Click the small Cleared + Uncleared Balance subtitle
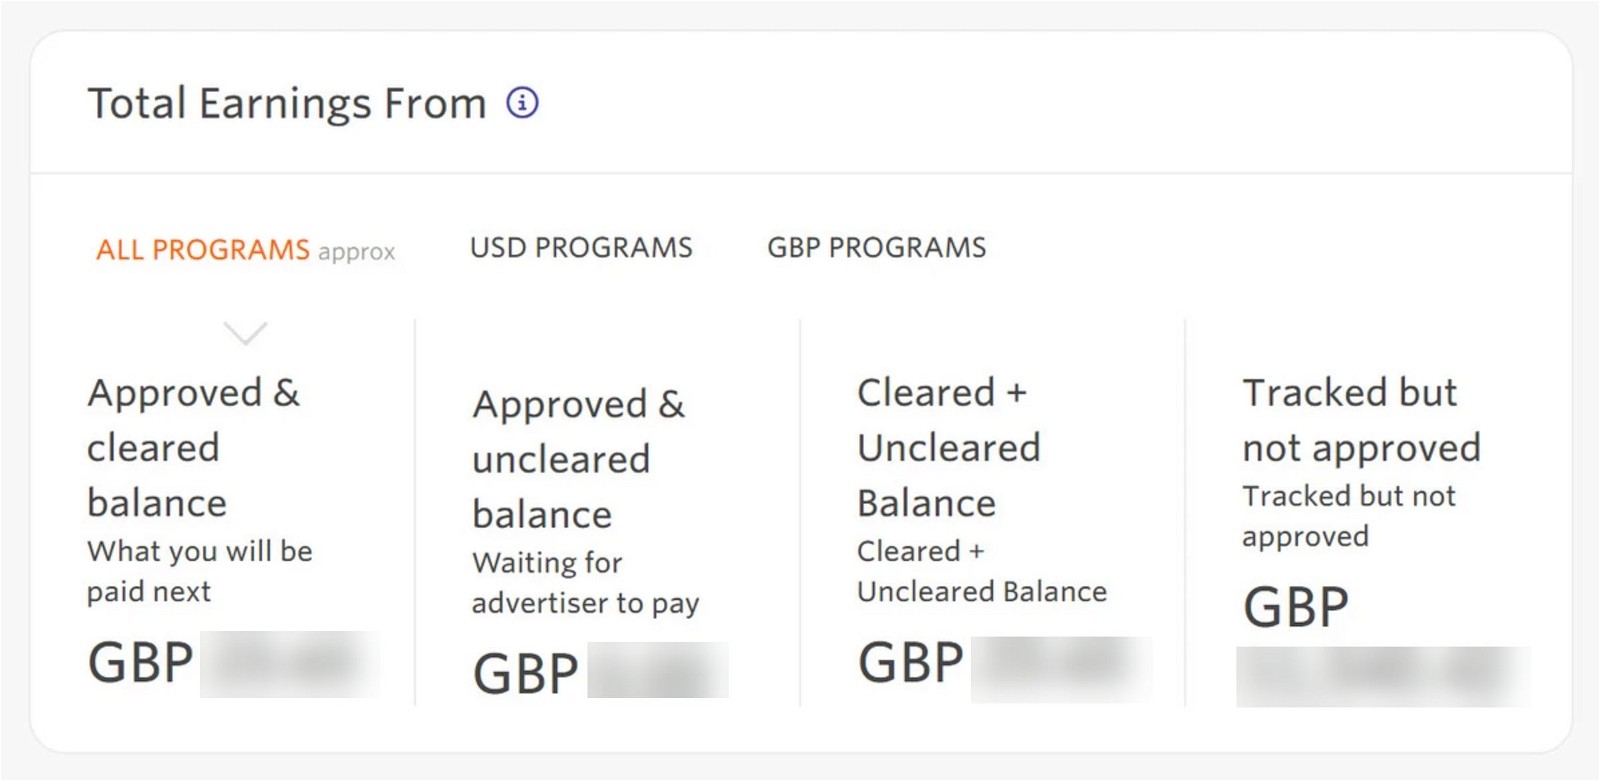1600x781 pixels. (x=981, y=571)
